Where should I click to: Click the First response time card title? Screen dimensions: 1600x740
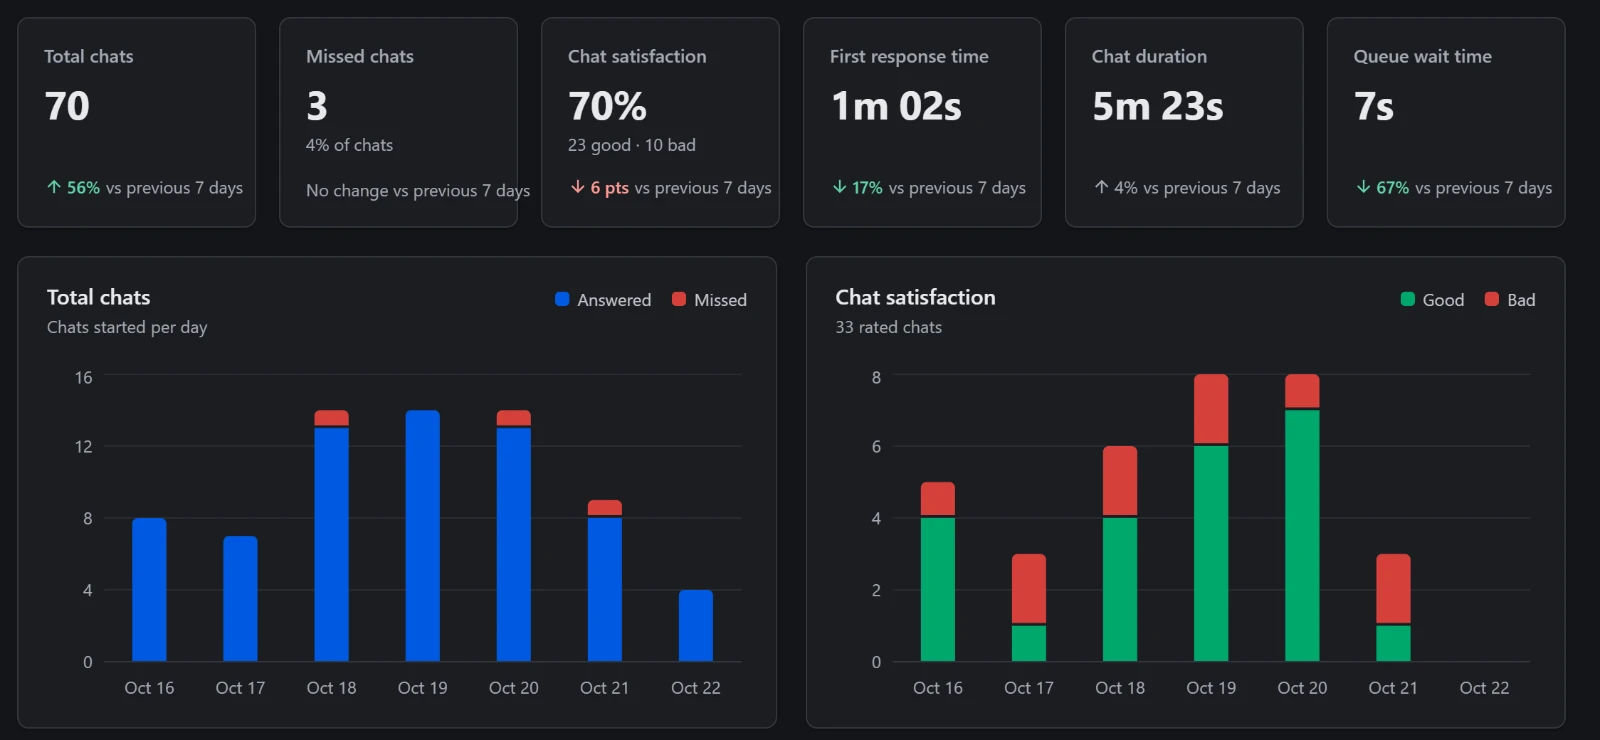click(x=909, y=57)
